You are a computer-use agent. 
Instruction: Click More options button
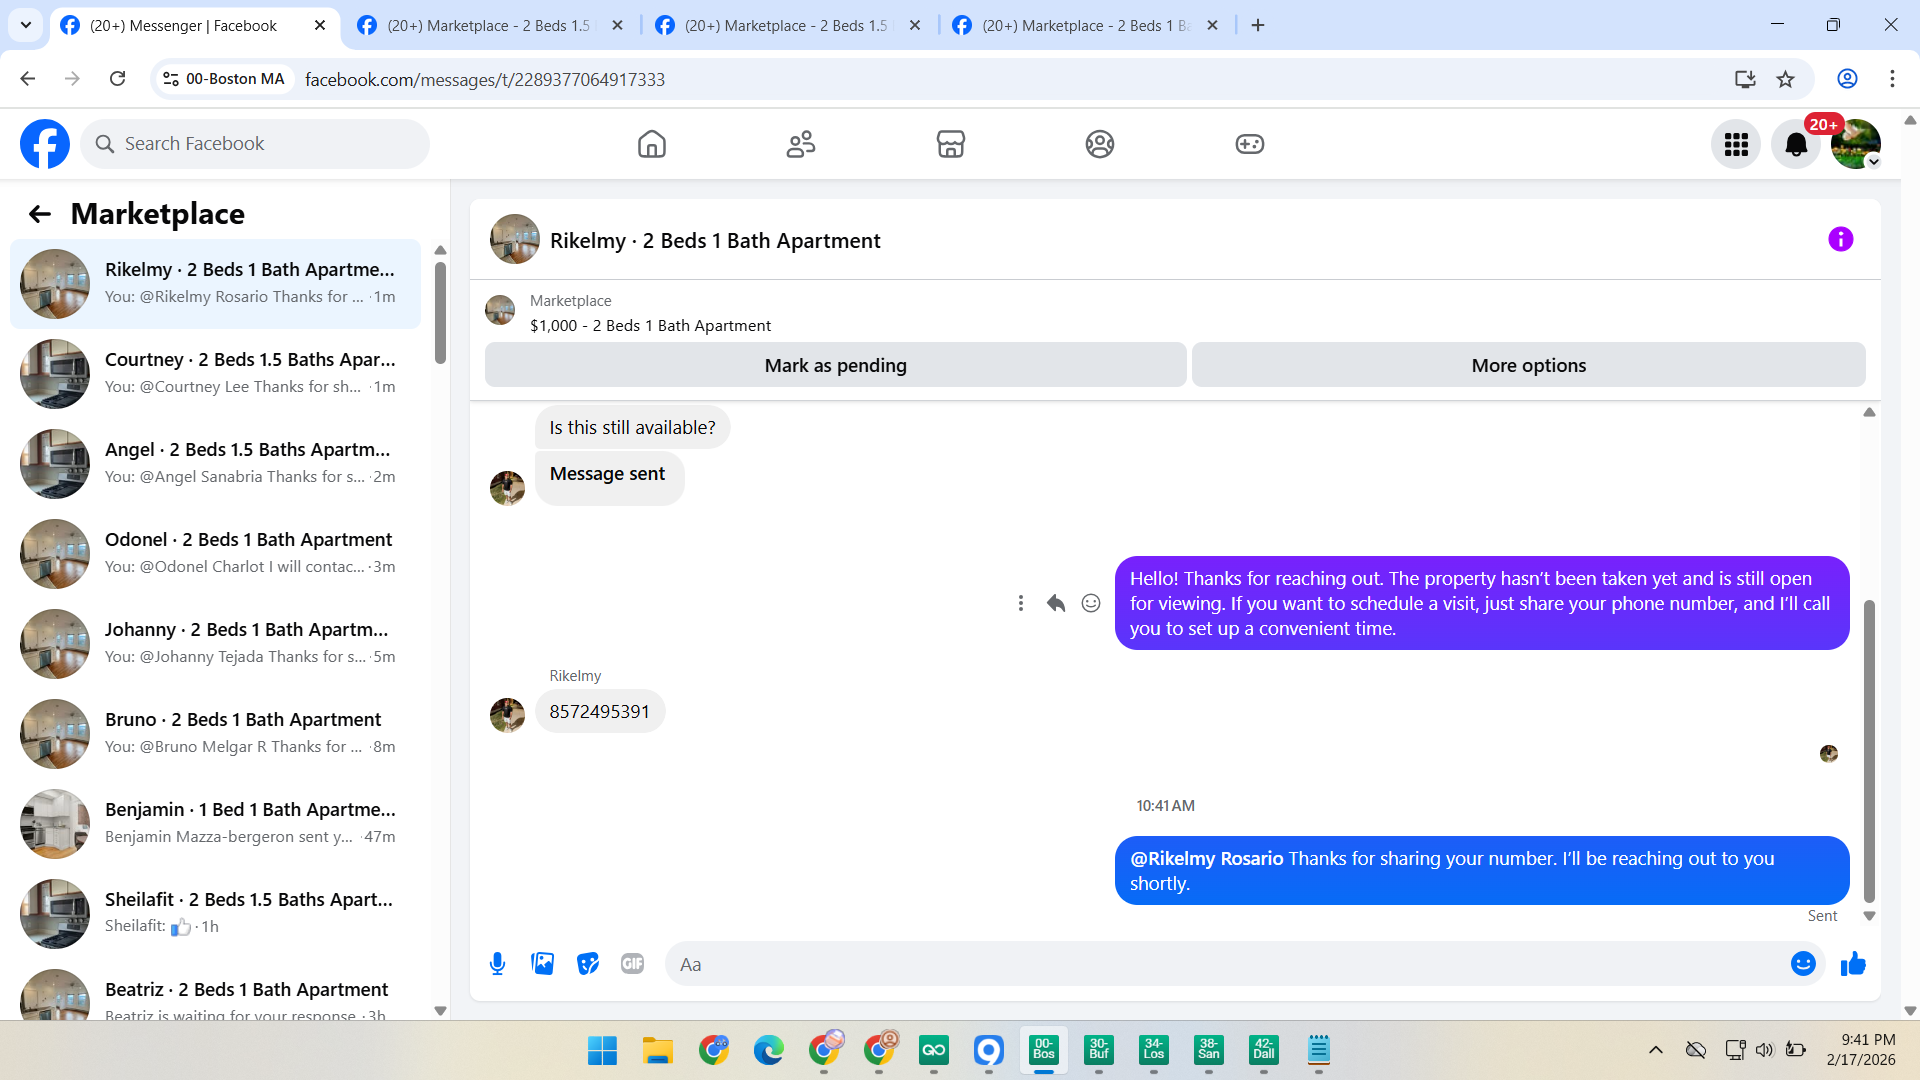click(x=1528, y=366)
